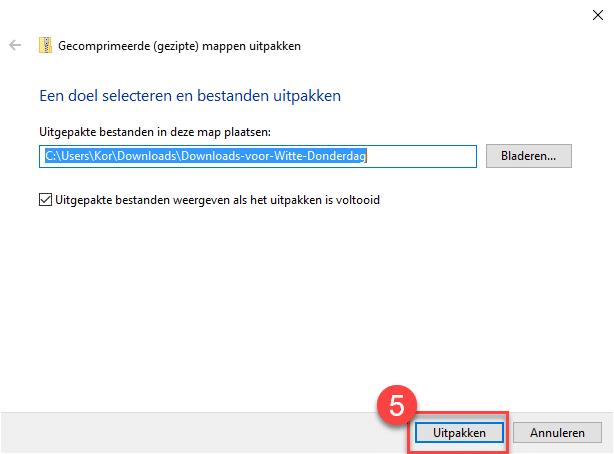Click the red step 5 badge
Viewport: 614px width, 454px height.
(396, 407)
